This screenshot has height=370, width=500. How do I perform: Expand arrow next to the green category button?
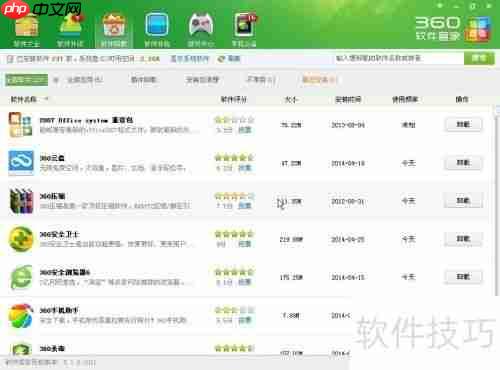point(56,80)
